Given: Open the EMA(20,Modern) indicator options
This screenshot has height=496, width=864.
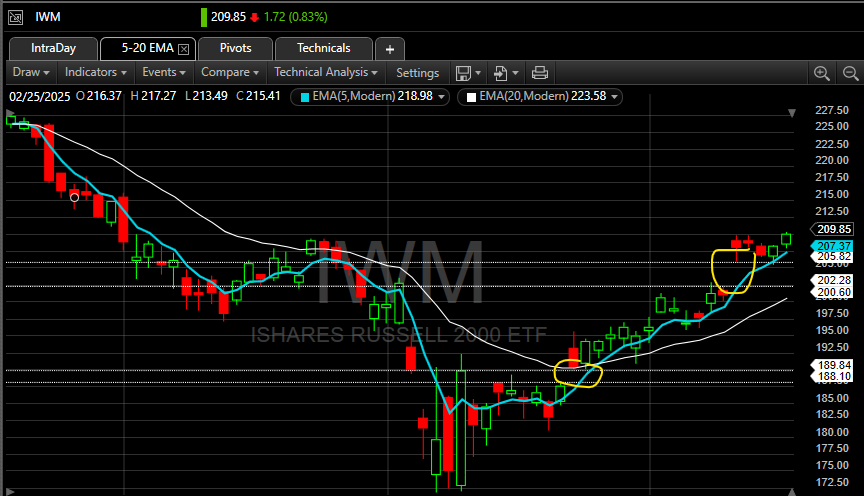Looking at the screenshot, I should [615, 97].
